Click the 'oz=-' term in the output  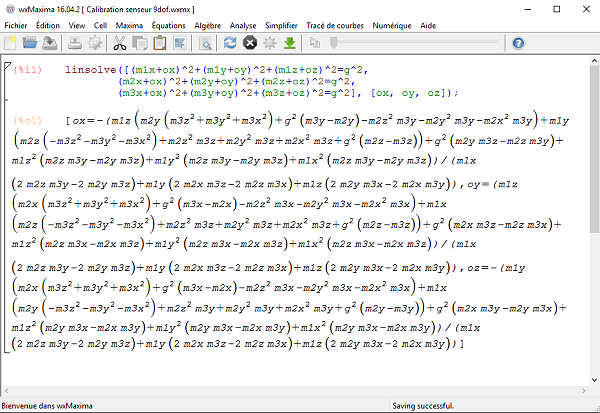[482, 268]
